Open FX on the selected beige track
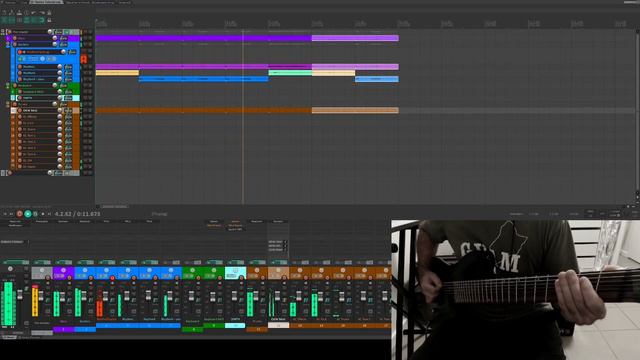 pos(69,111)
